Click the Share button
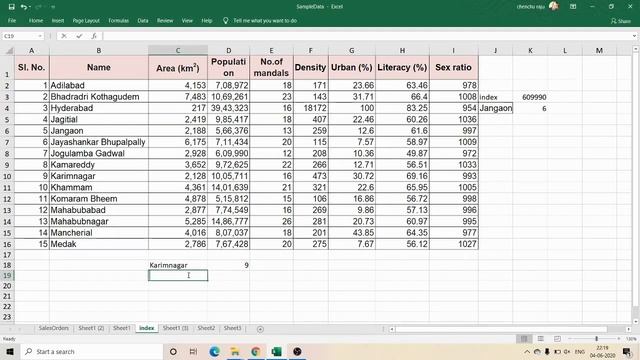Screen dimensions: 640x360 620,20
